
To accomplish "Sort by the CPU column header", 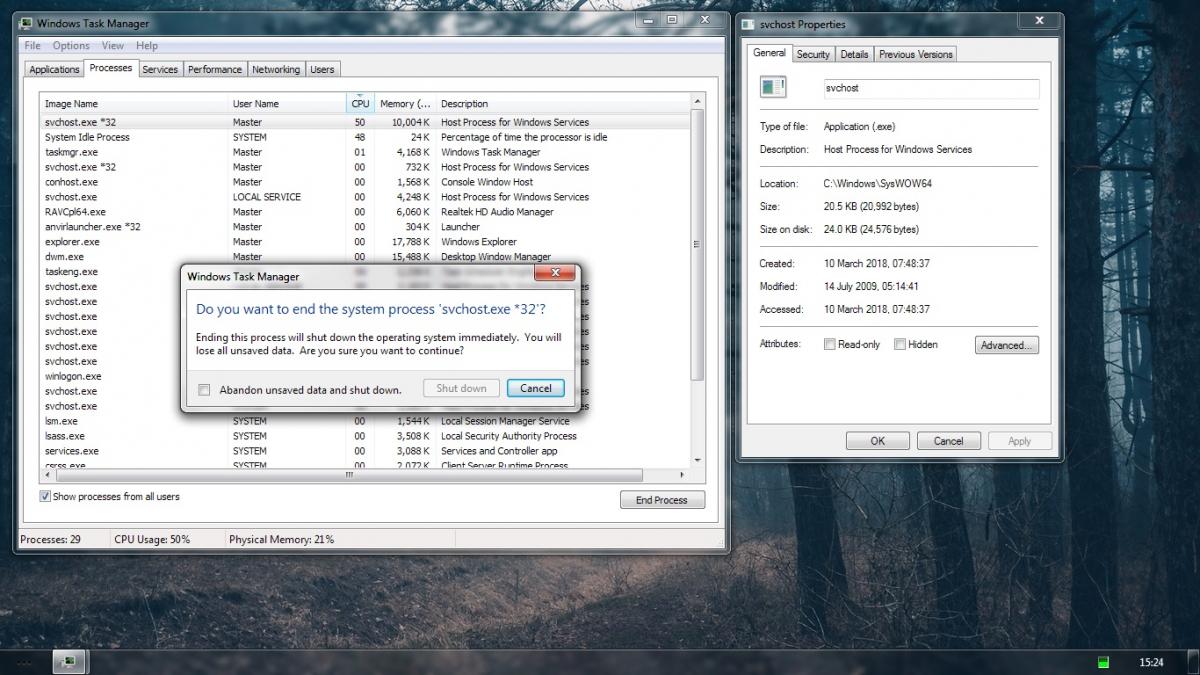I will point(361,104).
